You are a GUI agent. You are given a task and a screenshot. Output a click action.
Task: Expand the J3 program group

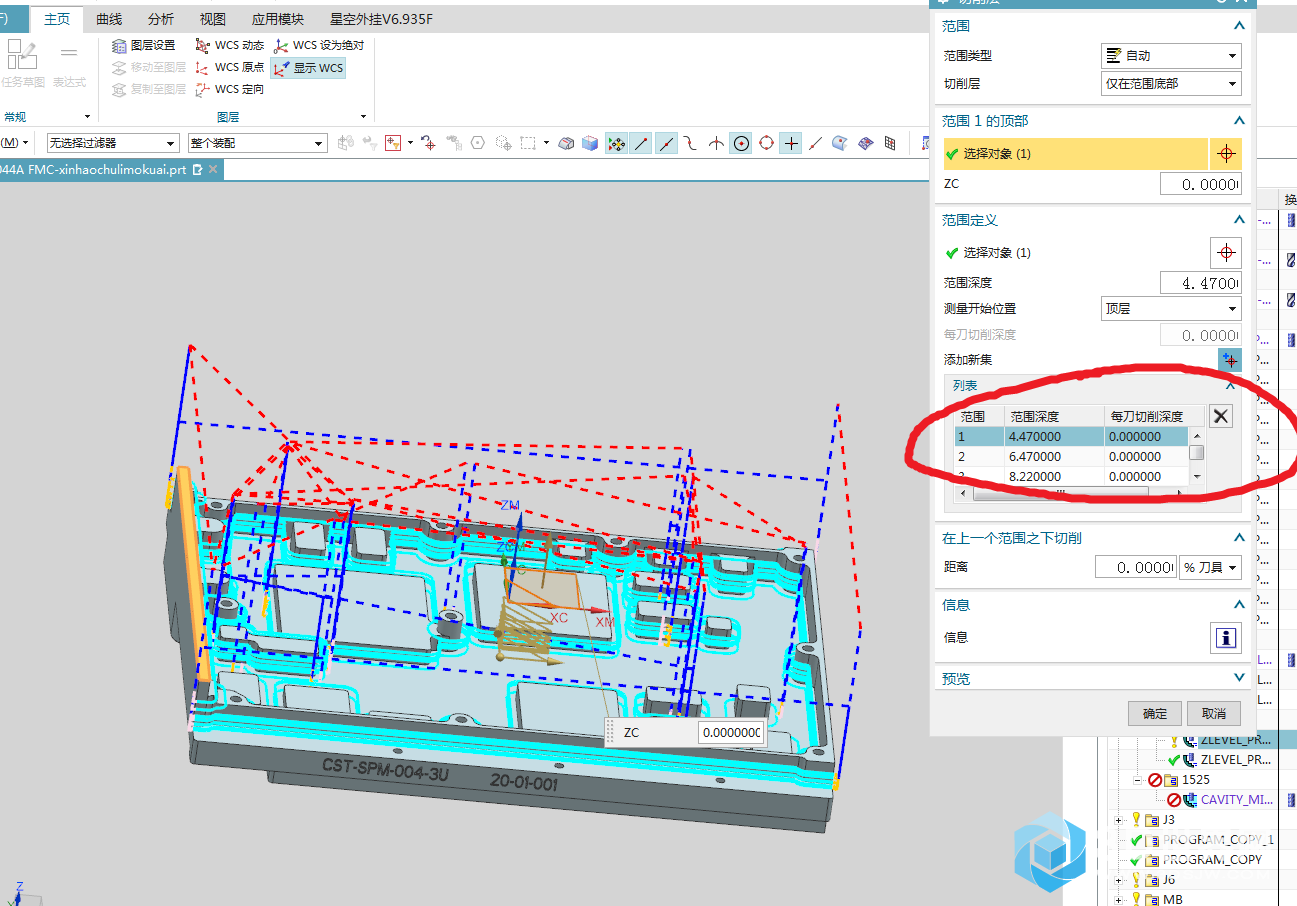click(1118, 820)
